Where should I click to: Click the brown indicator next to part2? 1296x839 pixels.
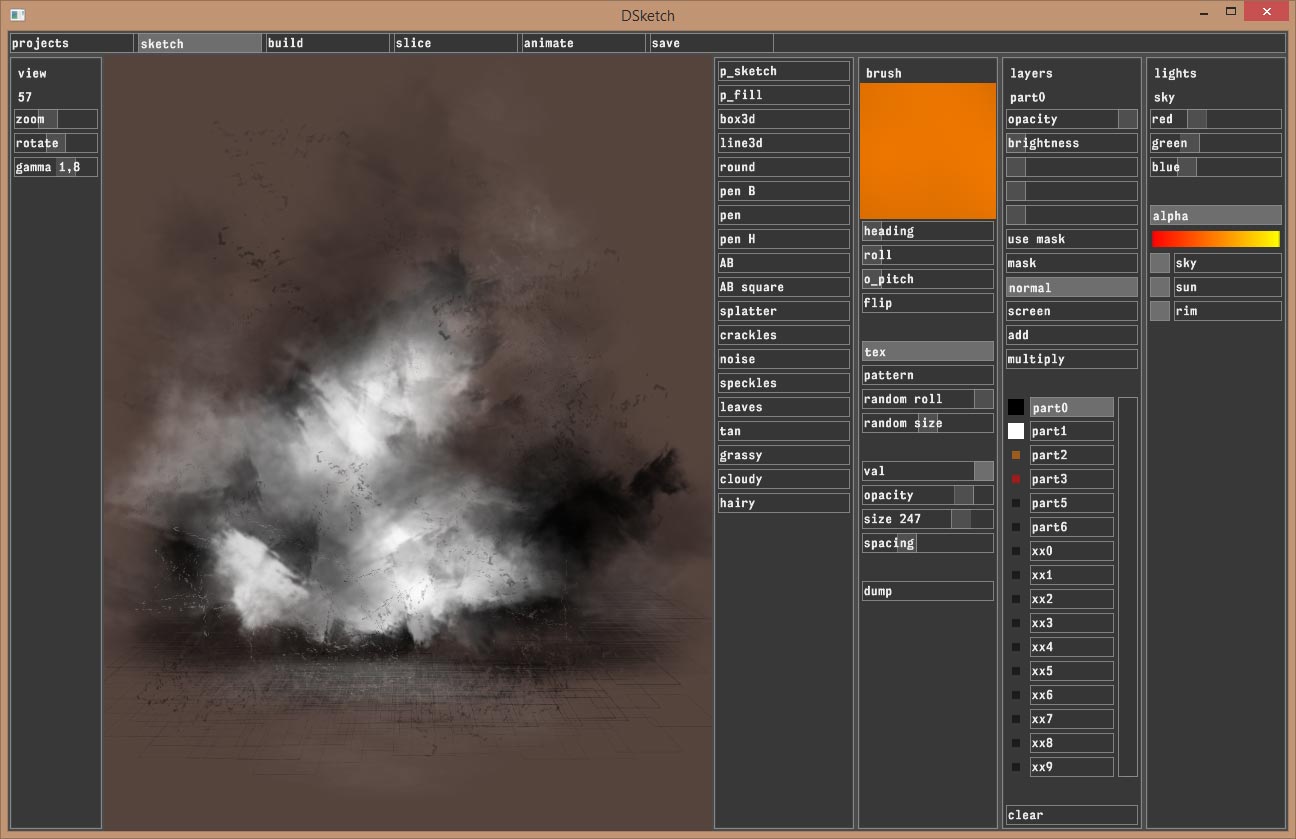pyautogui.click(x=1016, y=455)
